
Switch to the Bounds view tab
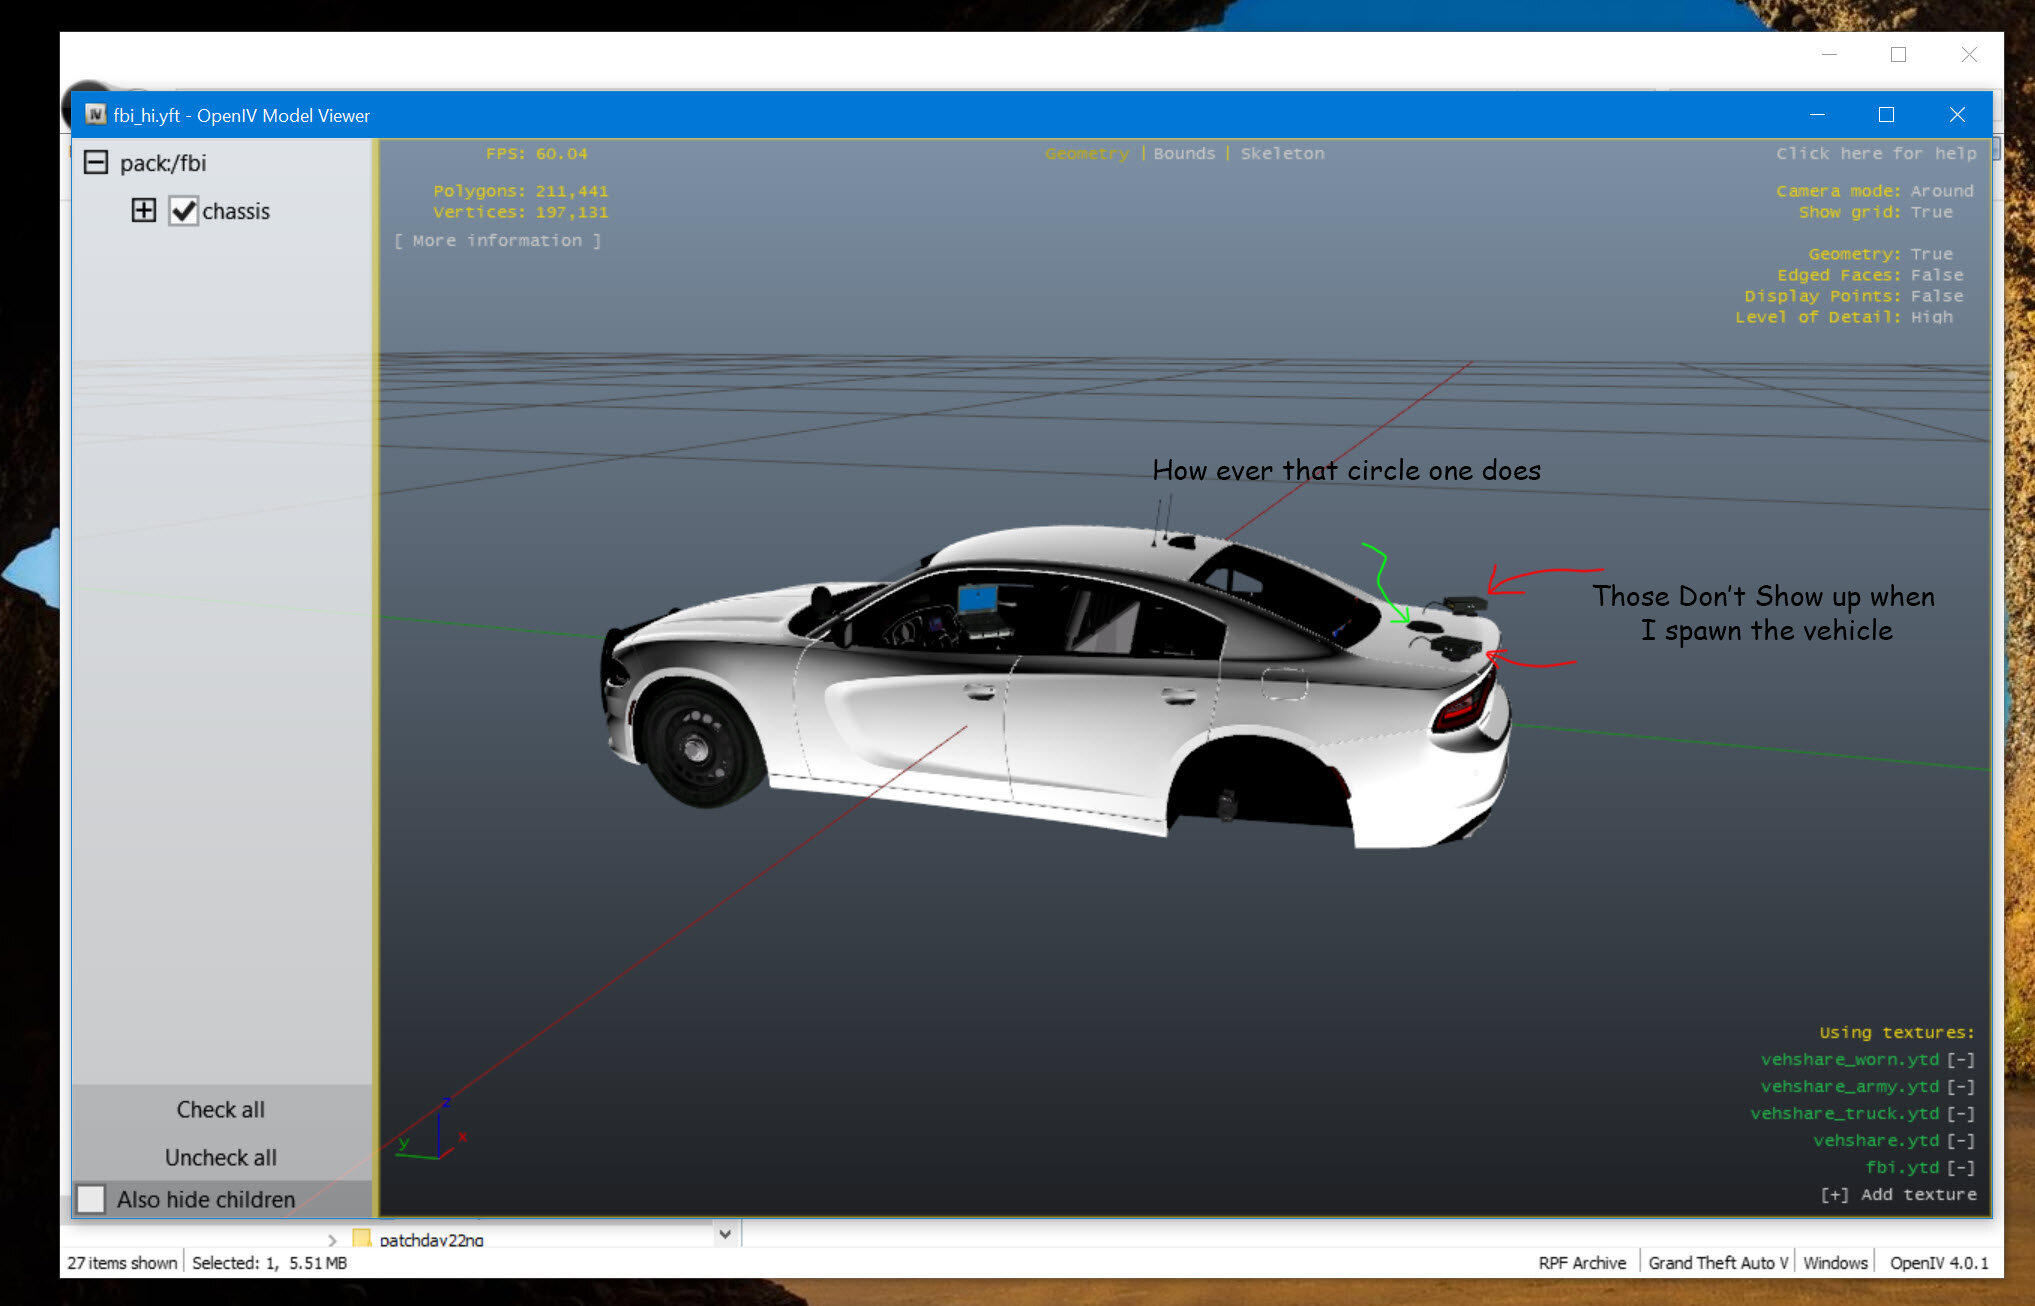click(1184, 154)
